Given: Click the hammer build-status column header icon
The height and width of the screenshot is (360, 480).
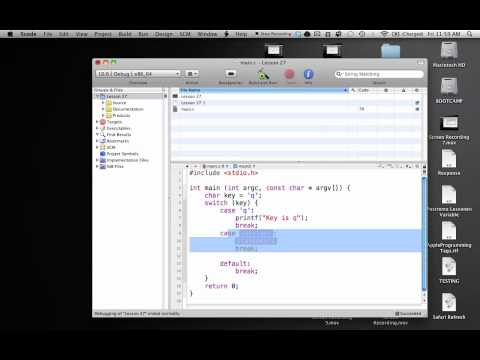Looking at the screenshot, I should tap(353, 90).
